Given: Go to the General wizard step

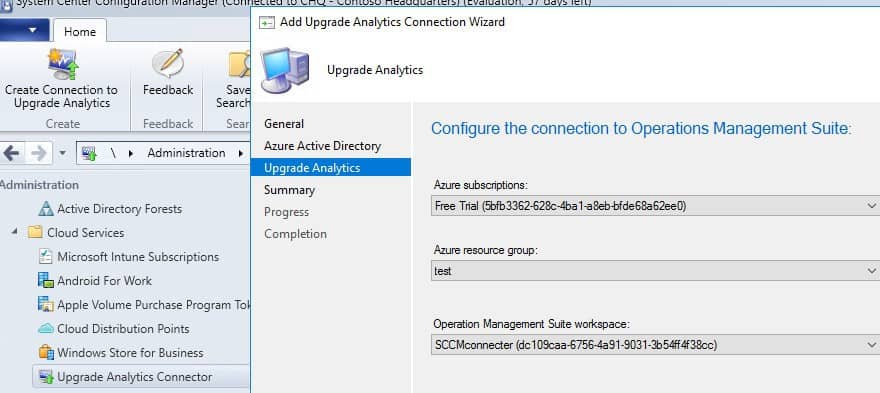Looking at the screenshot, I should pos(284,124).
